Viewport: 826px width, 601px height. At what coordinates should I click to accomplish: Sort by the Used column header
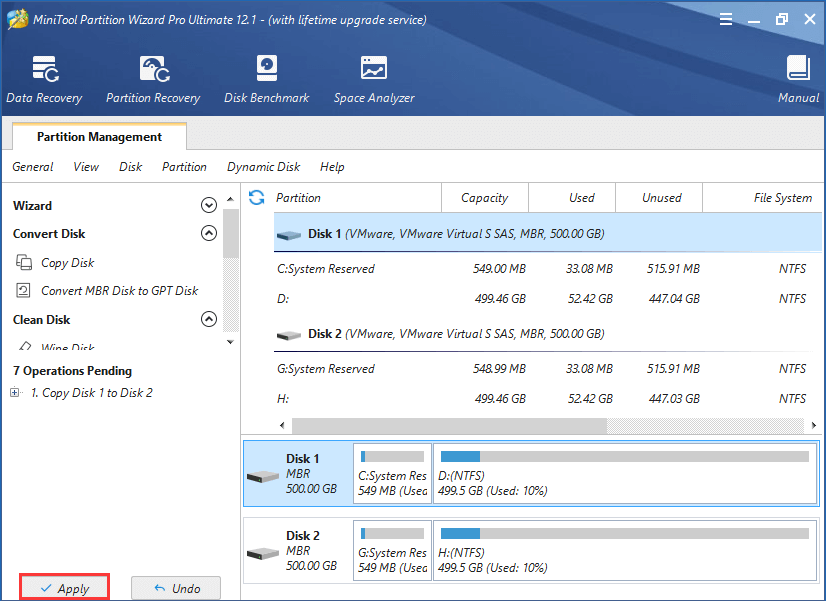(x=572, y=198)
